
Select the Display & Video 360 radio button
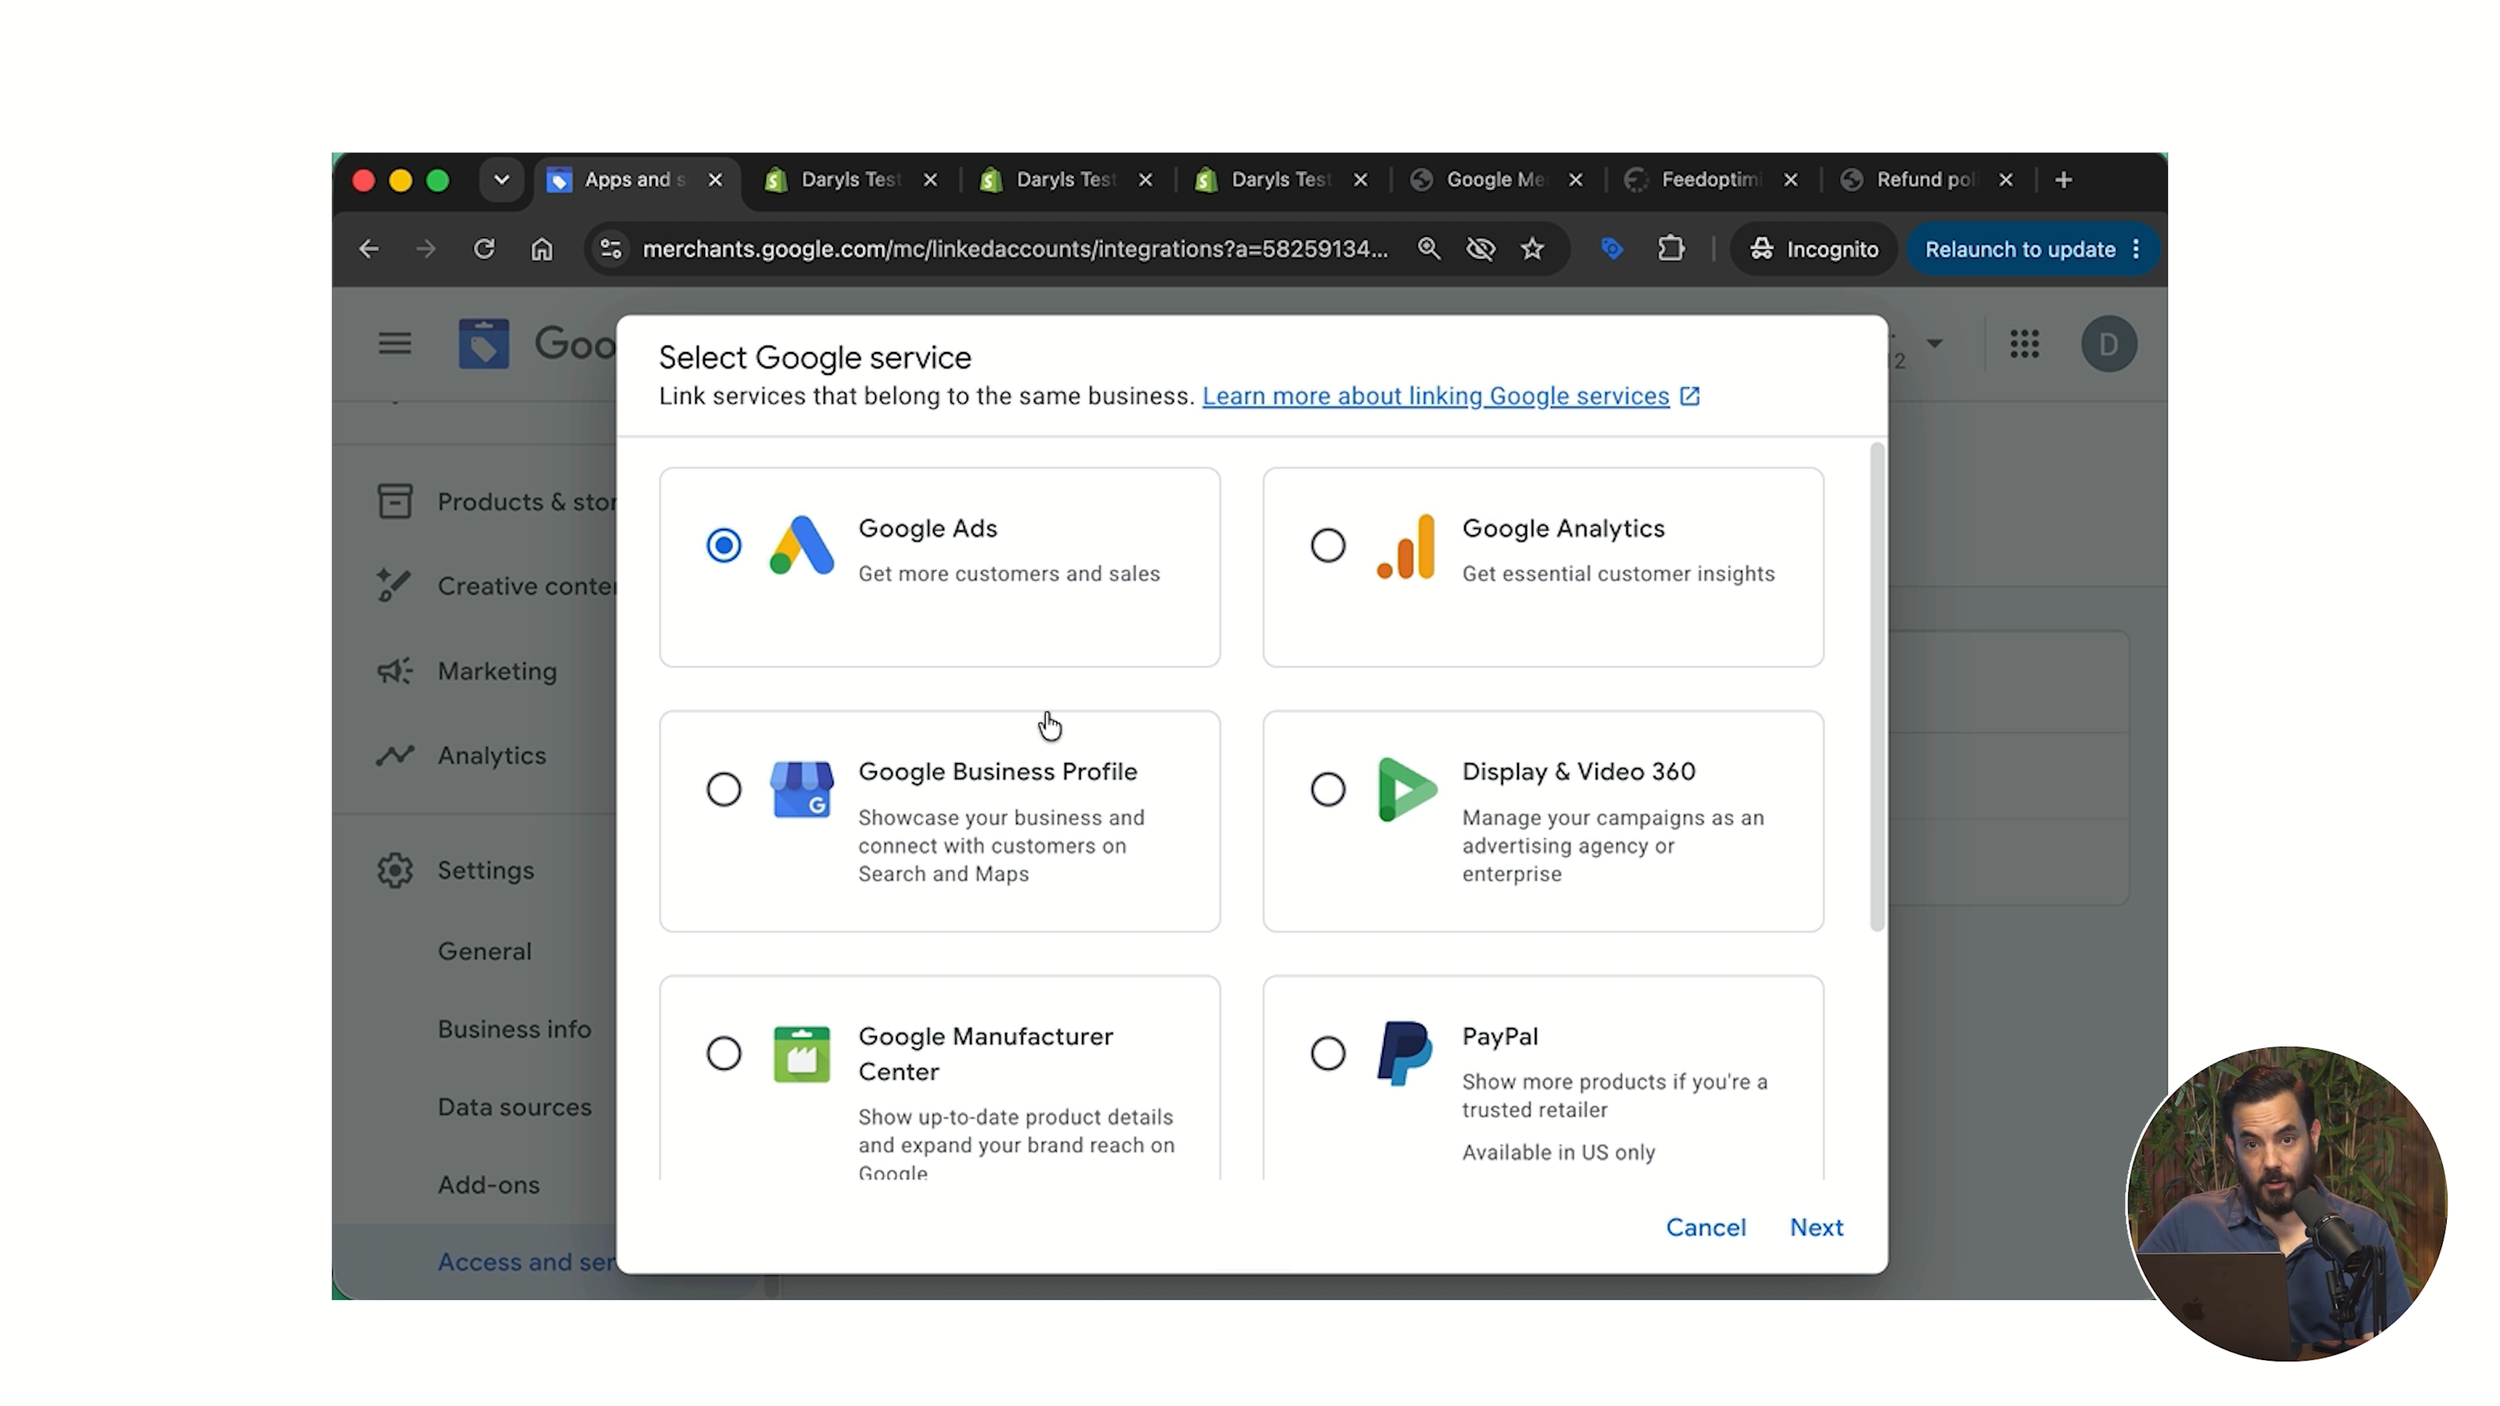[x=1328, y=789]
